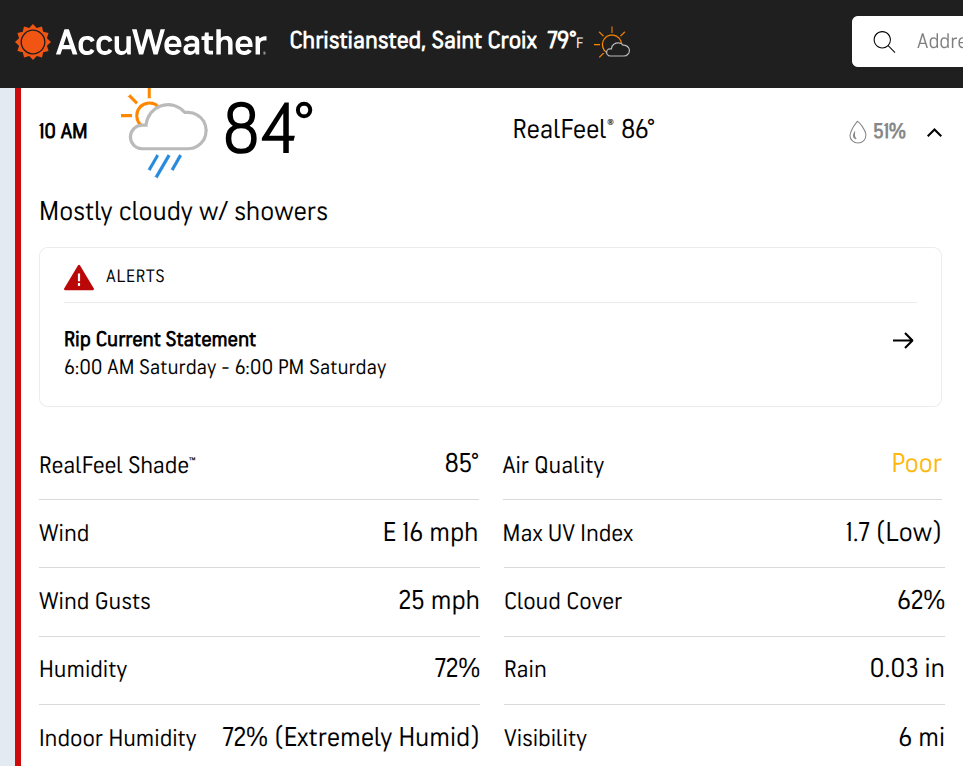This screenshot has height=766, width=963.
Task: Click the raindrop precipitation probability icon
Action: (857, 132)
